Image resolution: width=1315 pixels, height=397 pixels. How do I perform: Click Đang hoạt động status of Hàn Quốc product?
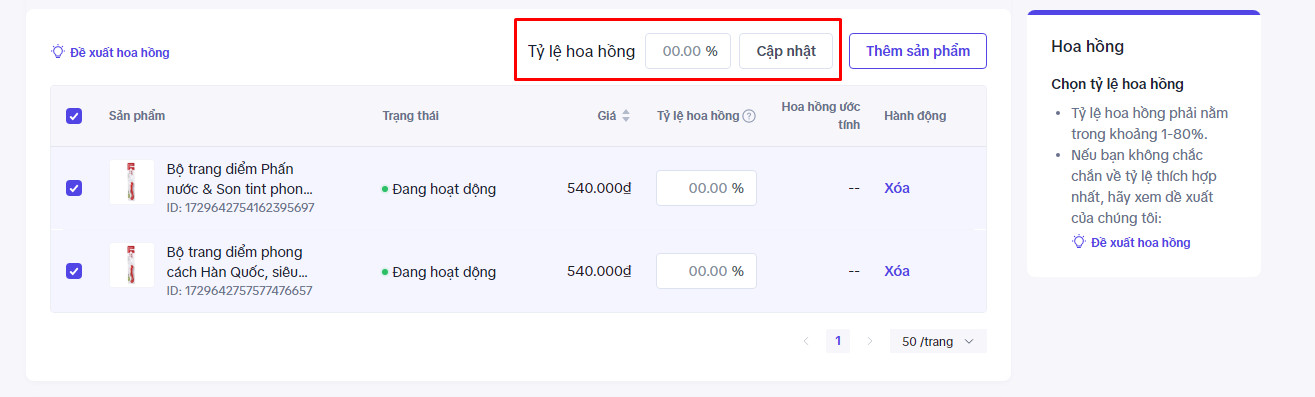coord(439,272)
